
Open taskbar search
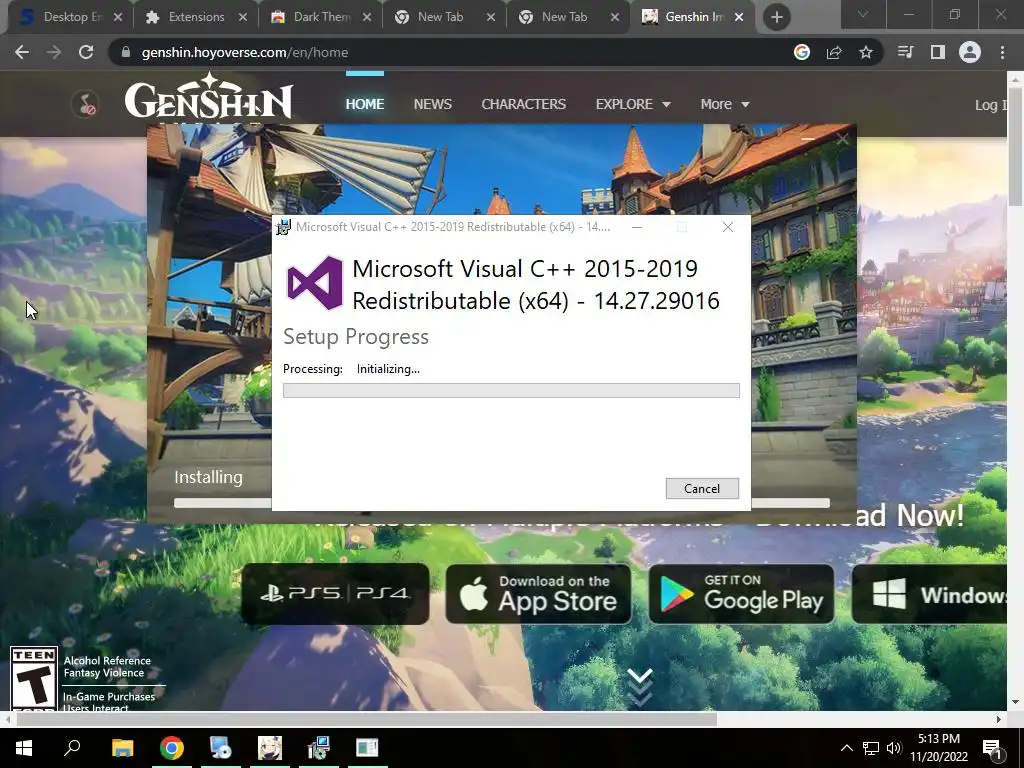click(72, 748)
